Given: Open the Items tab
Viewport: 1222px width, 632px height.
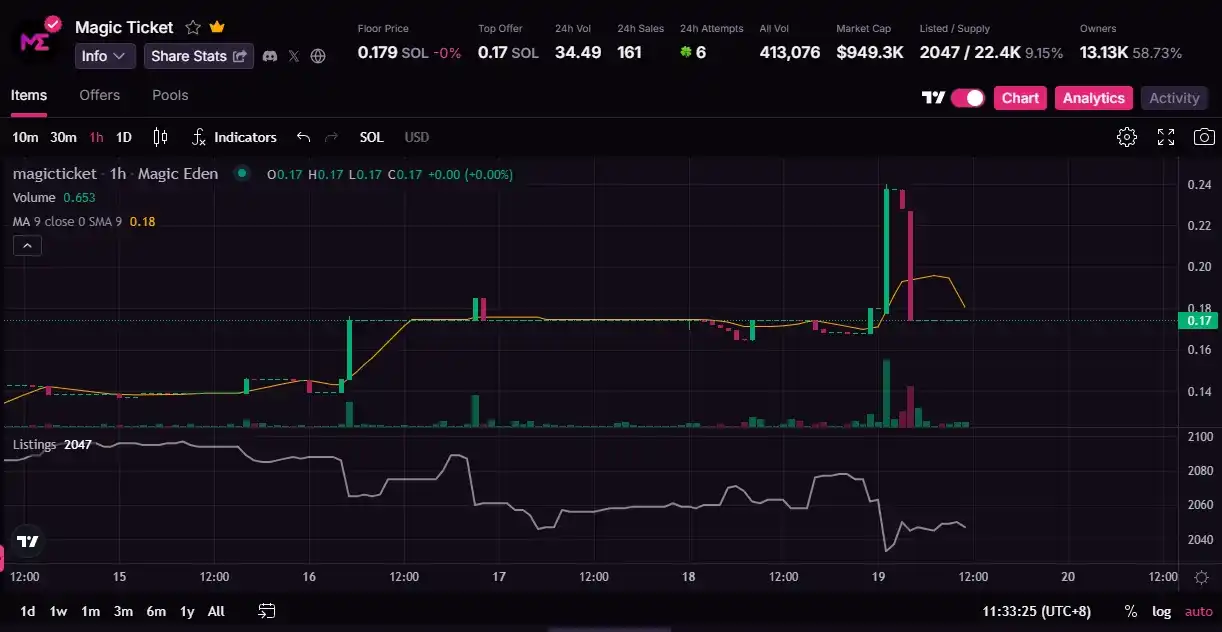Looking at the screenshot, I should pyautogui.click(x=29, y=95).
